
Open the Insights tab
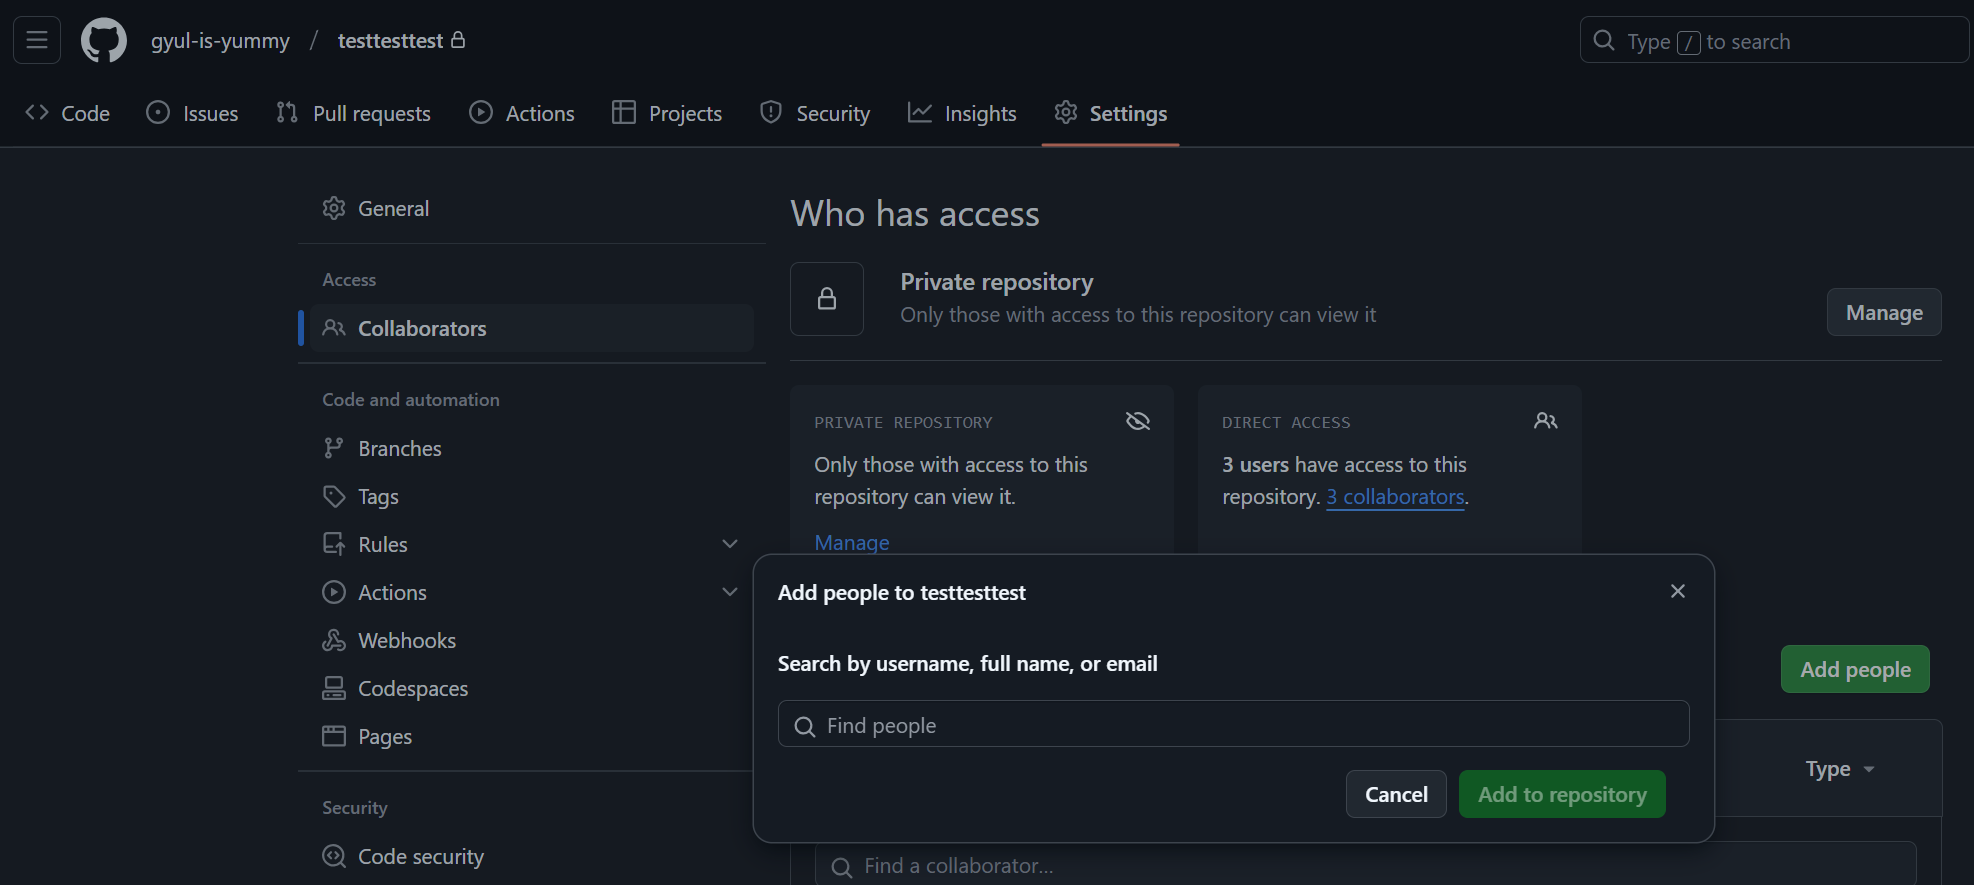[x=962, y=113]
